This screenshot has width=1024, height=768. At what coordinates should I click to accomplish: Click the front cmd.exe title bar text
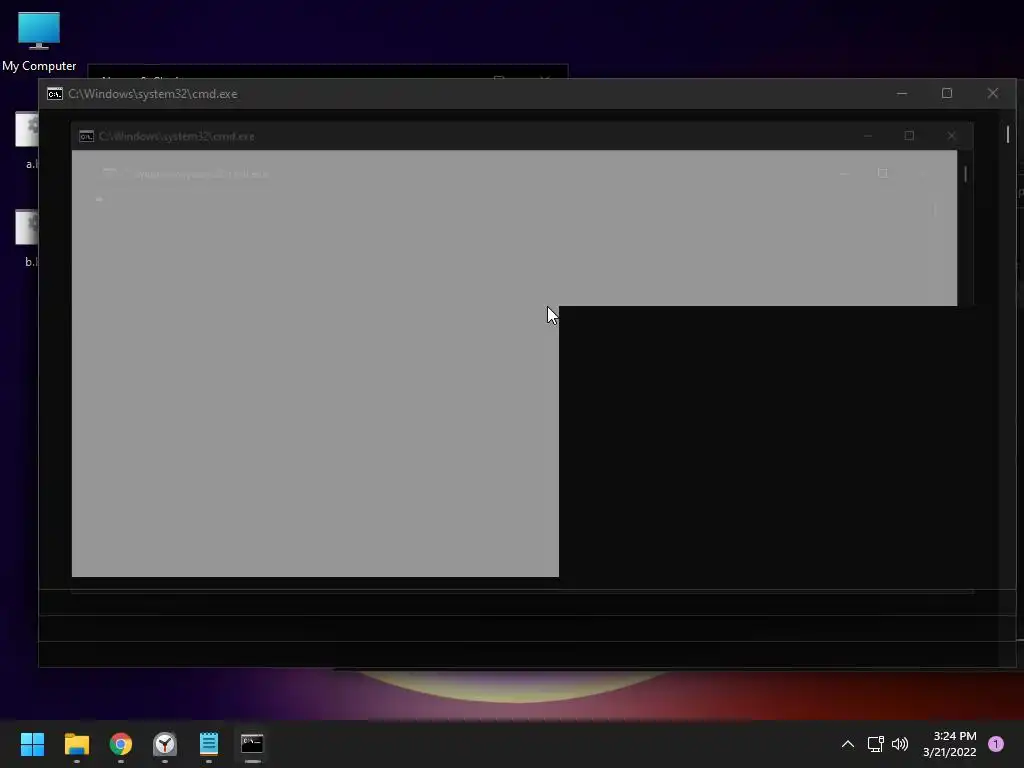tap(153, 94)
